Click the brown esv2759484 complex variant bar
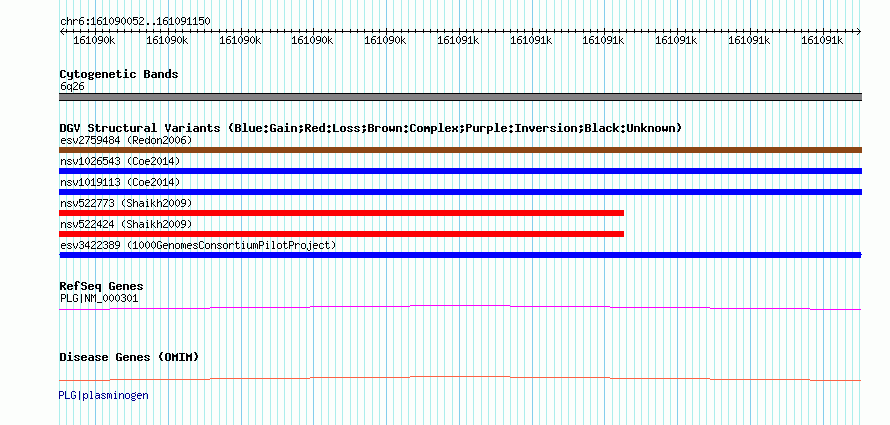Viewport: 890px width, 425px height. point(460,150)
